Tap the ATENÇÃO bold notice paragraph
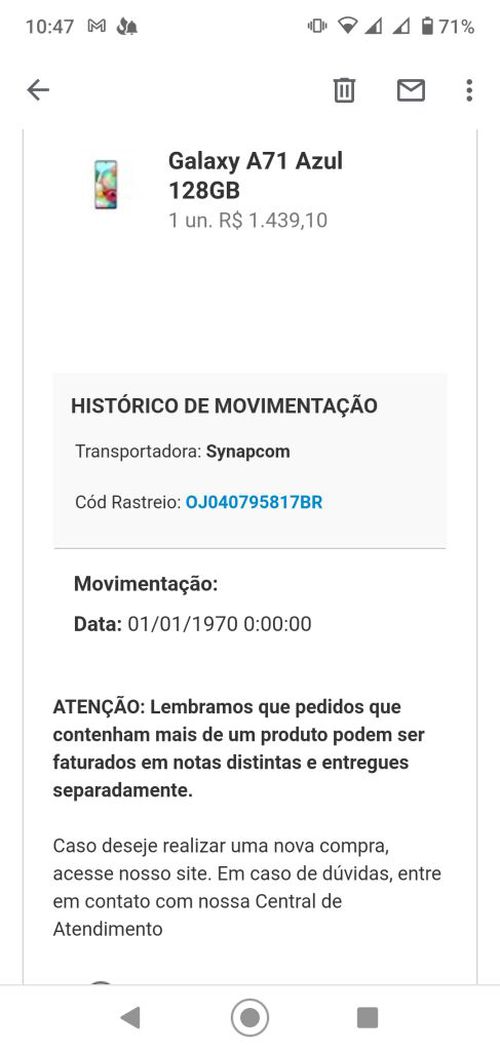 tap(239, 749)
